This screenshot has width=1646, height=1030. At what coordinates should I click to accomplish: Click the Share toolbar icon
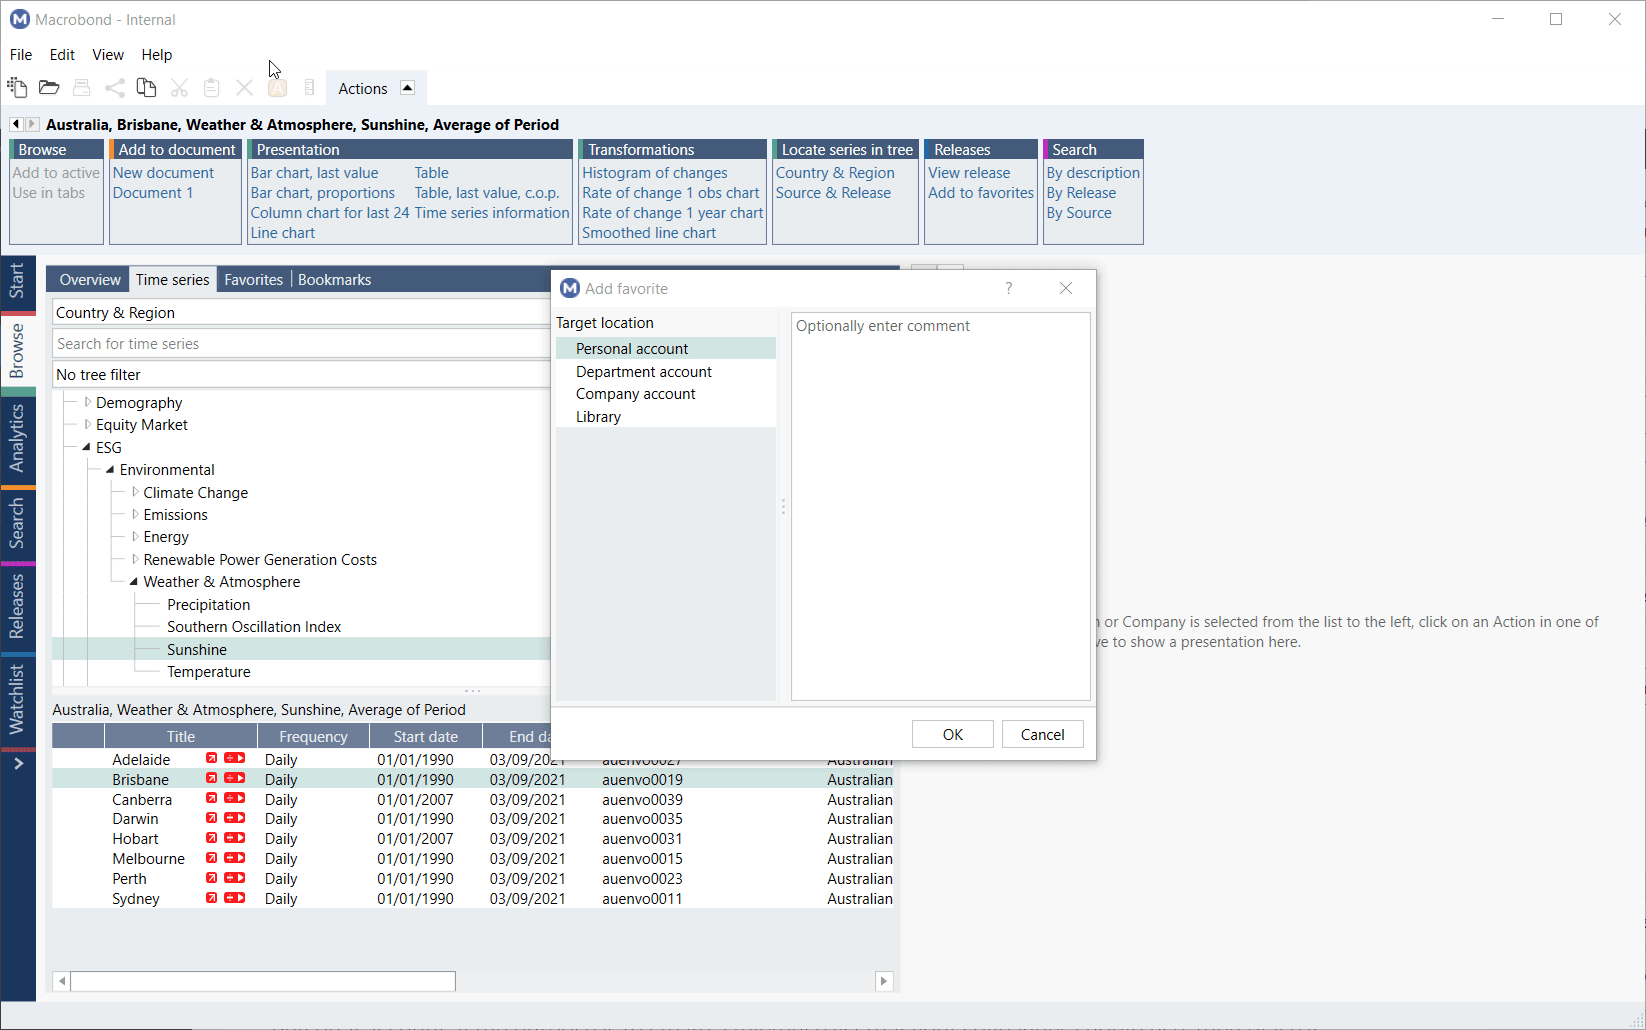115,88
